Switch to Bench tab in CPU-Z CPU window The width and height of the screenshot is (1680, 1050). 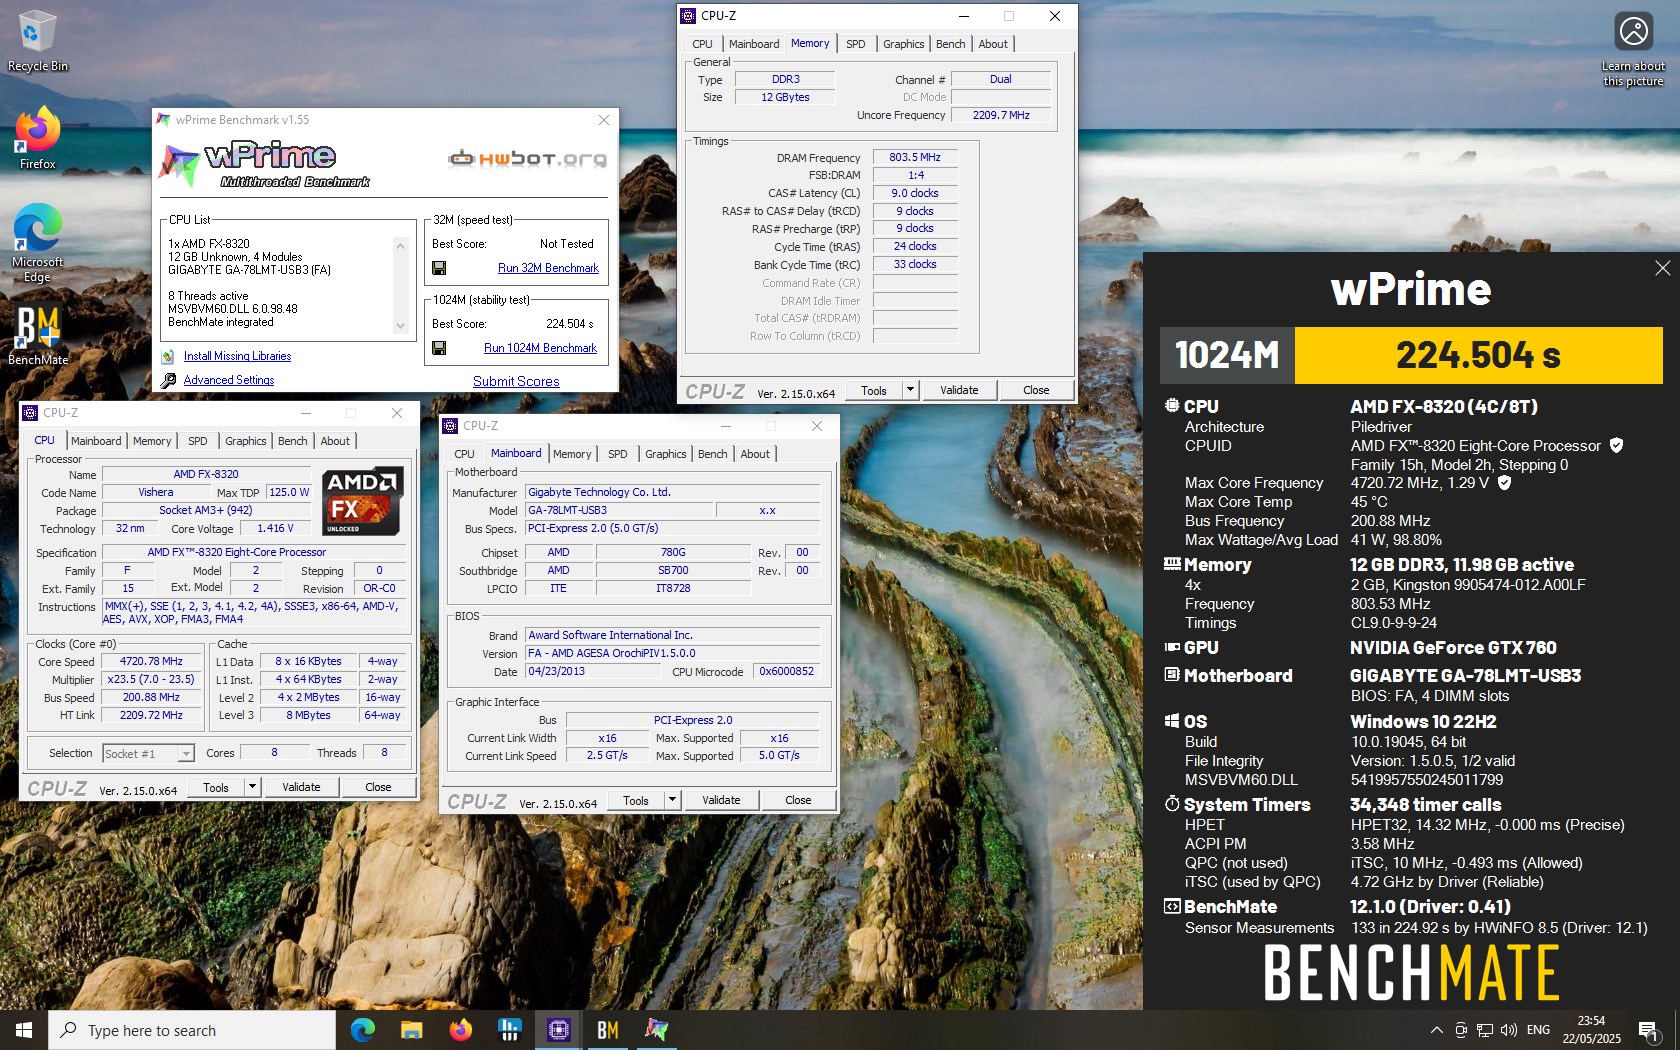[293, 441]
